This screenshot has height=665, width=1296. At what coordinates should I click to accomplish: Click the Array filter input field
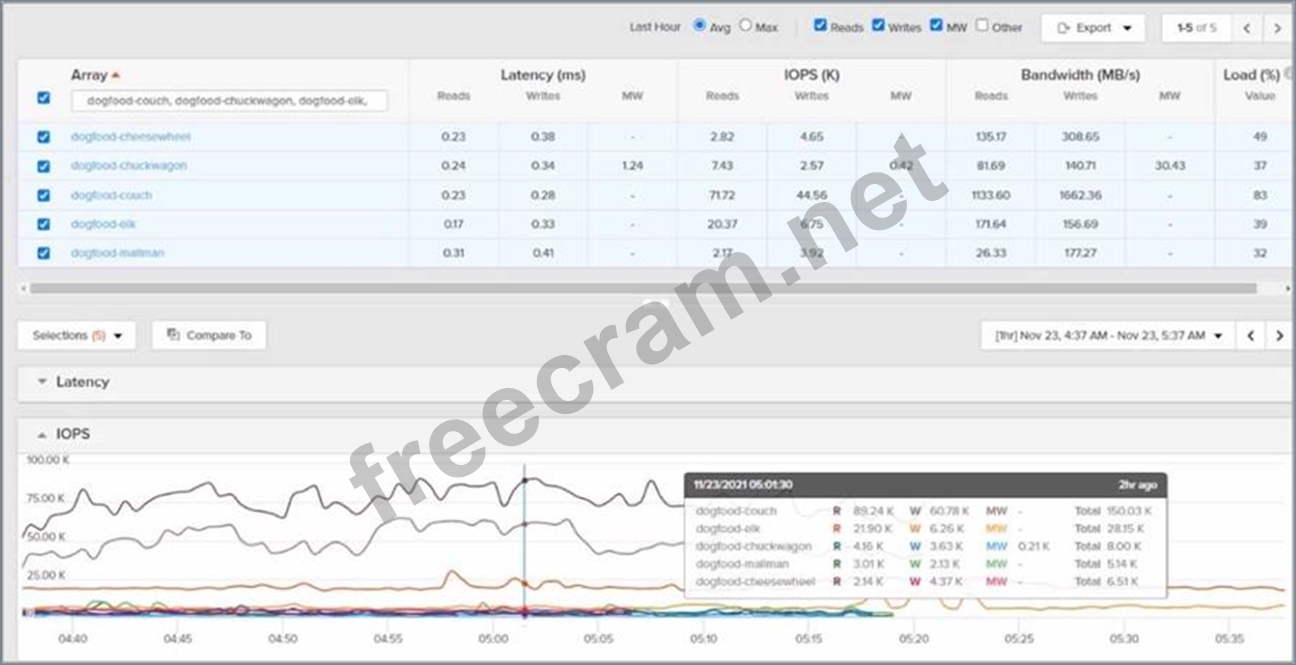229,101
